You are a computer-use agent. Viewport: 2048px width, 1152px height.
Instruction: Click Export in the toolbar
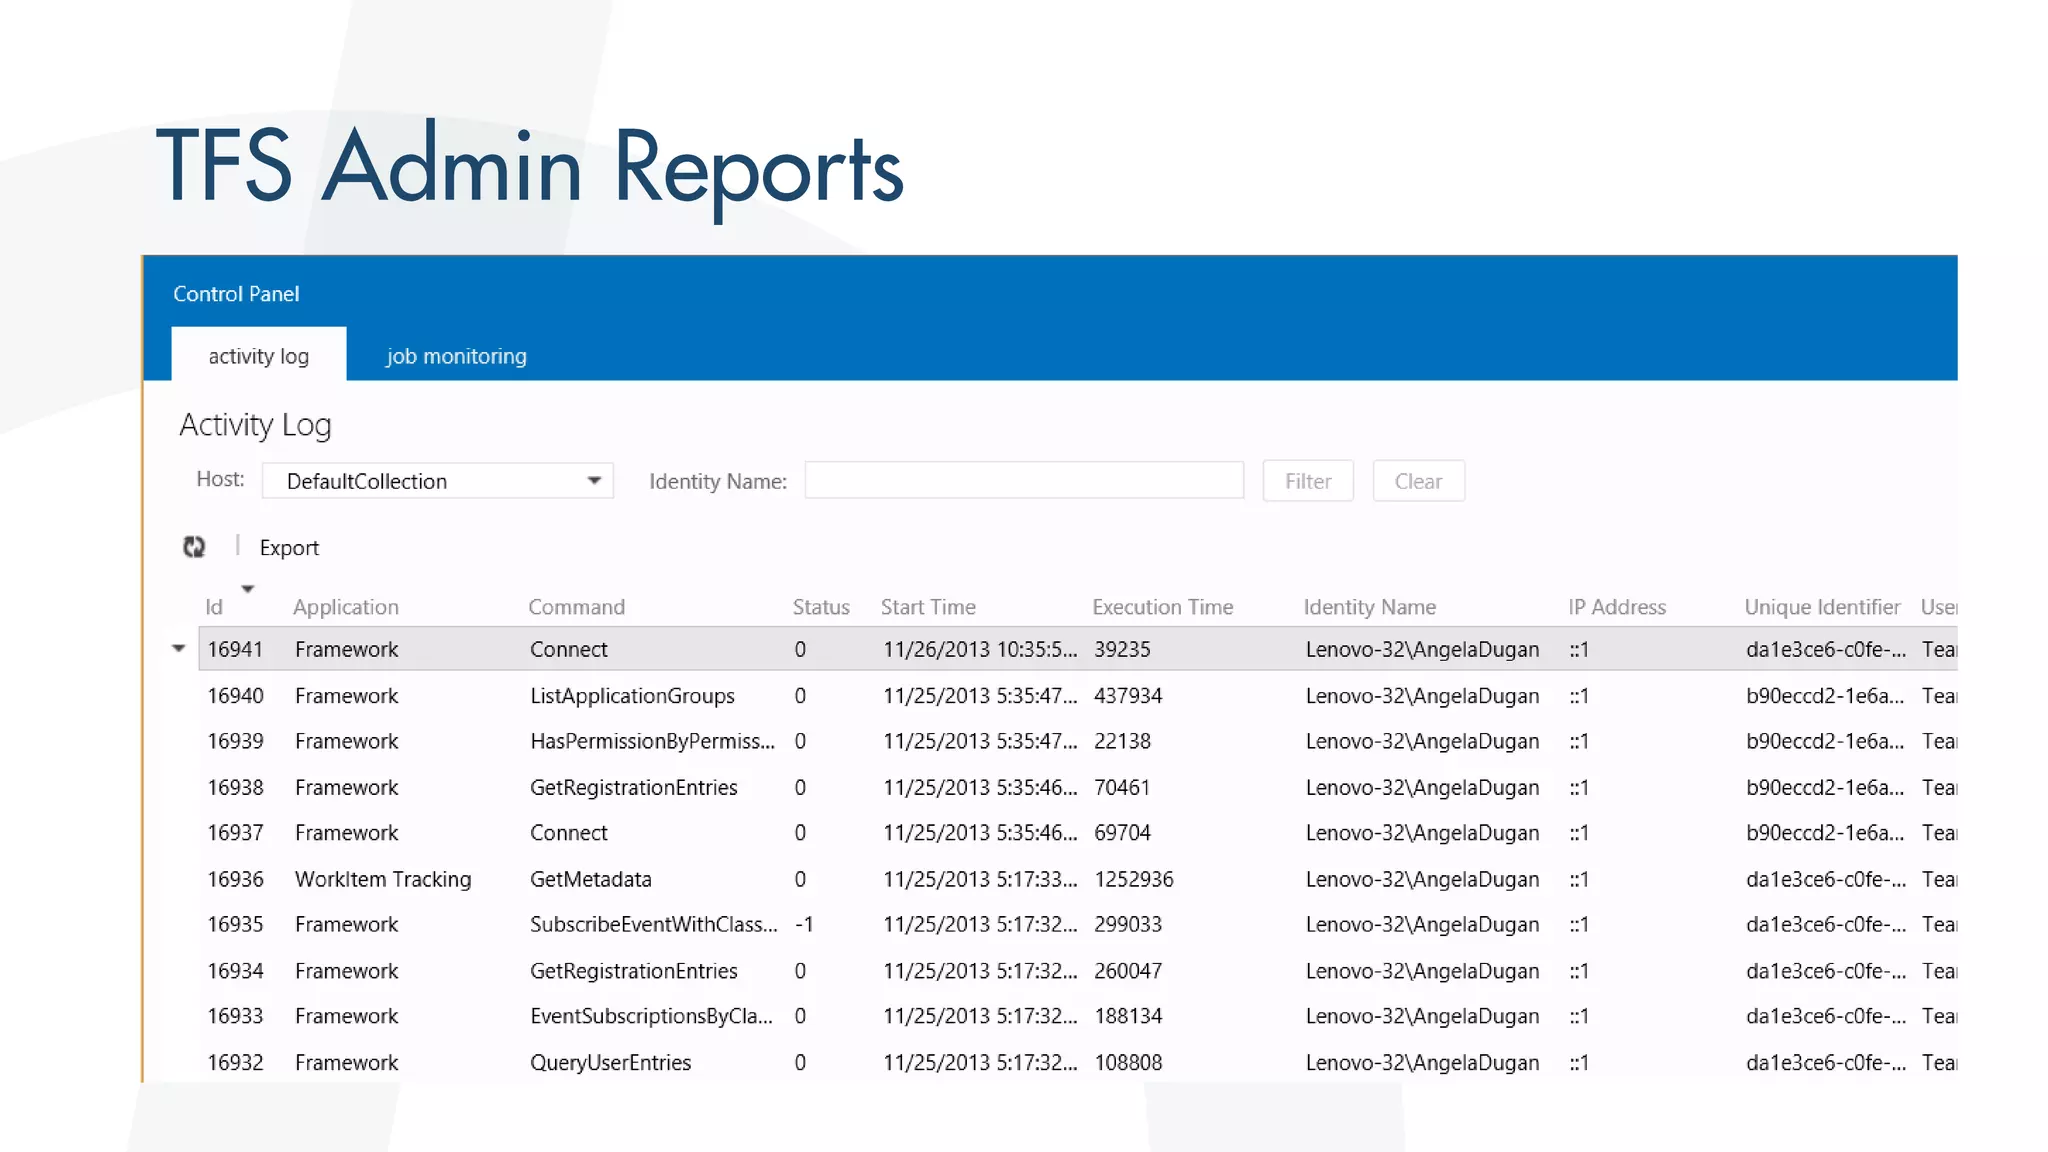[x=289, y=548]
